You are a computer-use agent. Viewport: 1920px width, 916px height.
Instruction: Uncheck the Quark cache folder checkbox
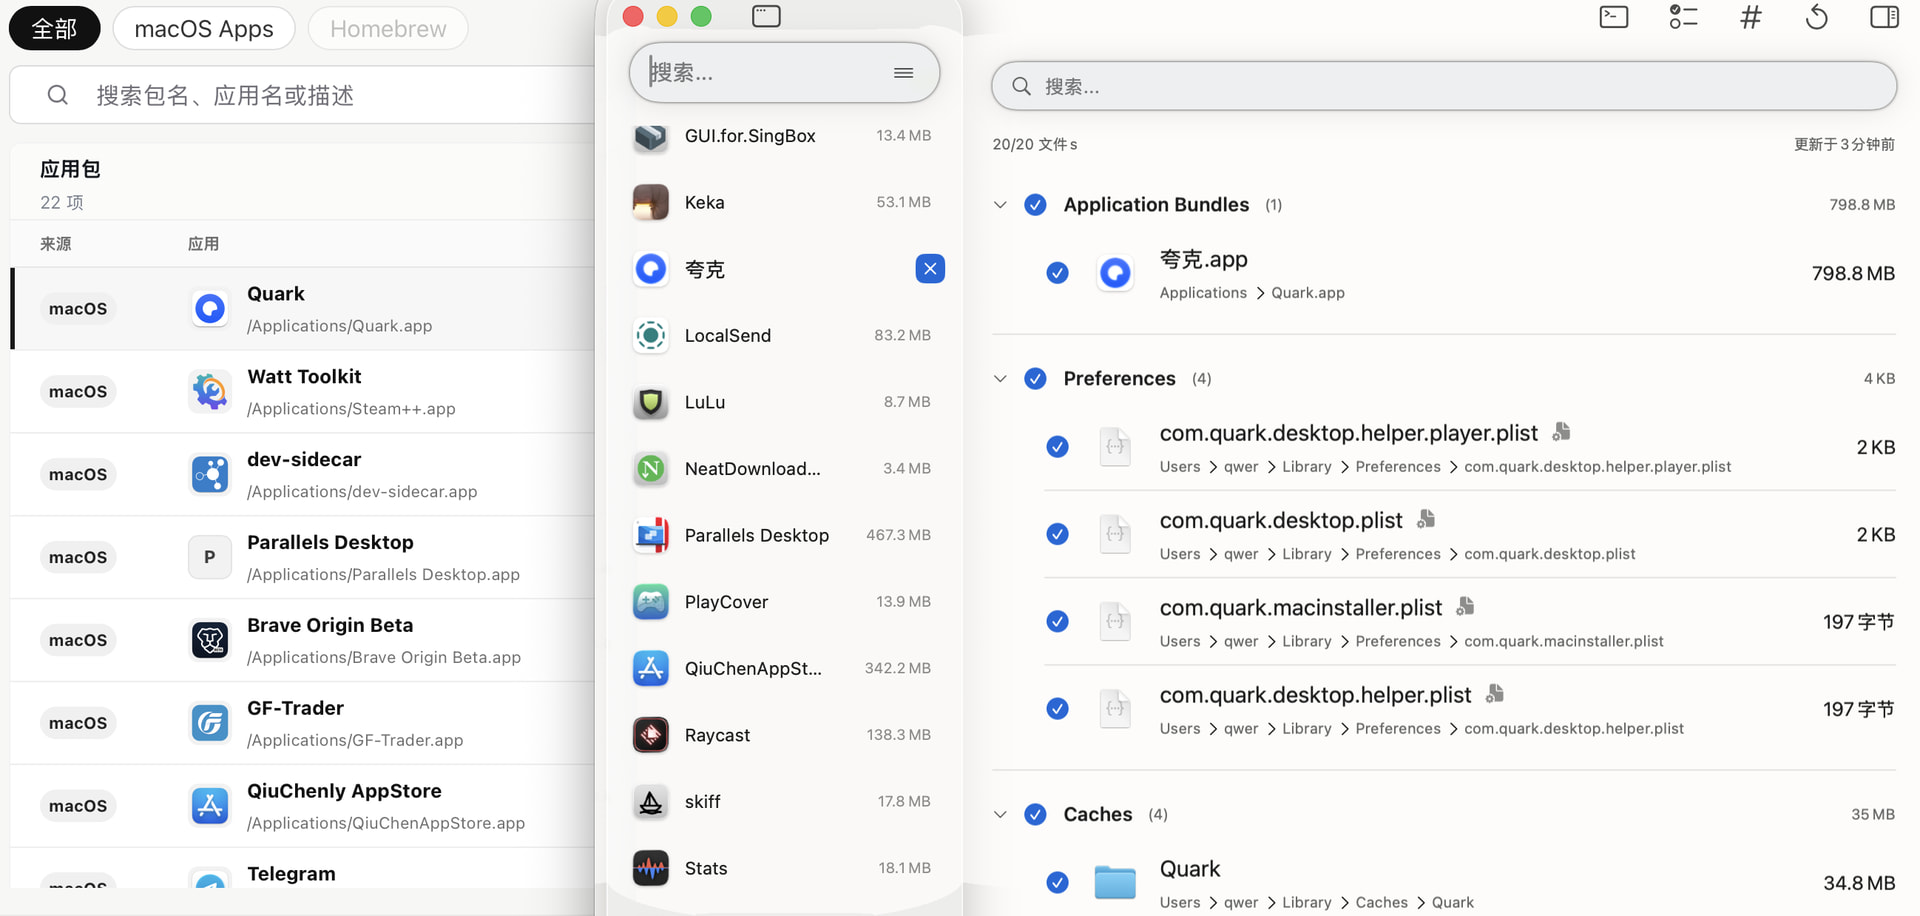1057,883
